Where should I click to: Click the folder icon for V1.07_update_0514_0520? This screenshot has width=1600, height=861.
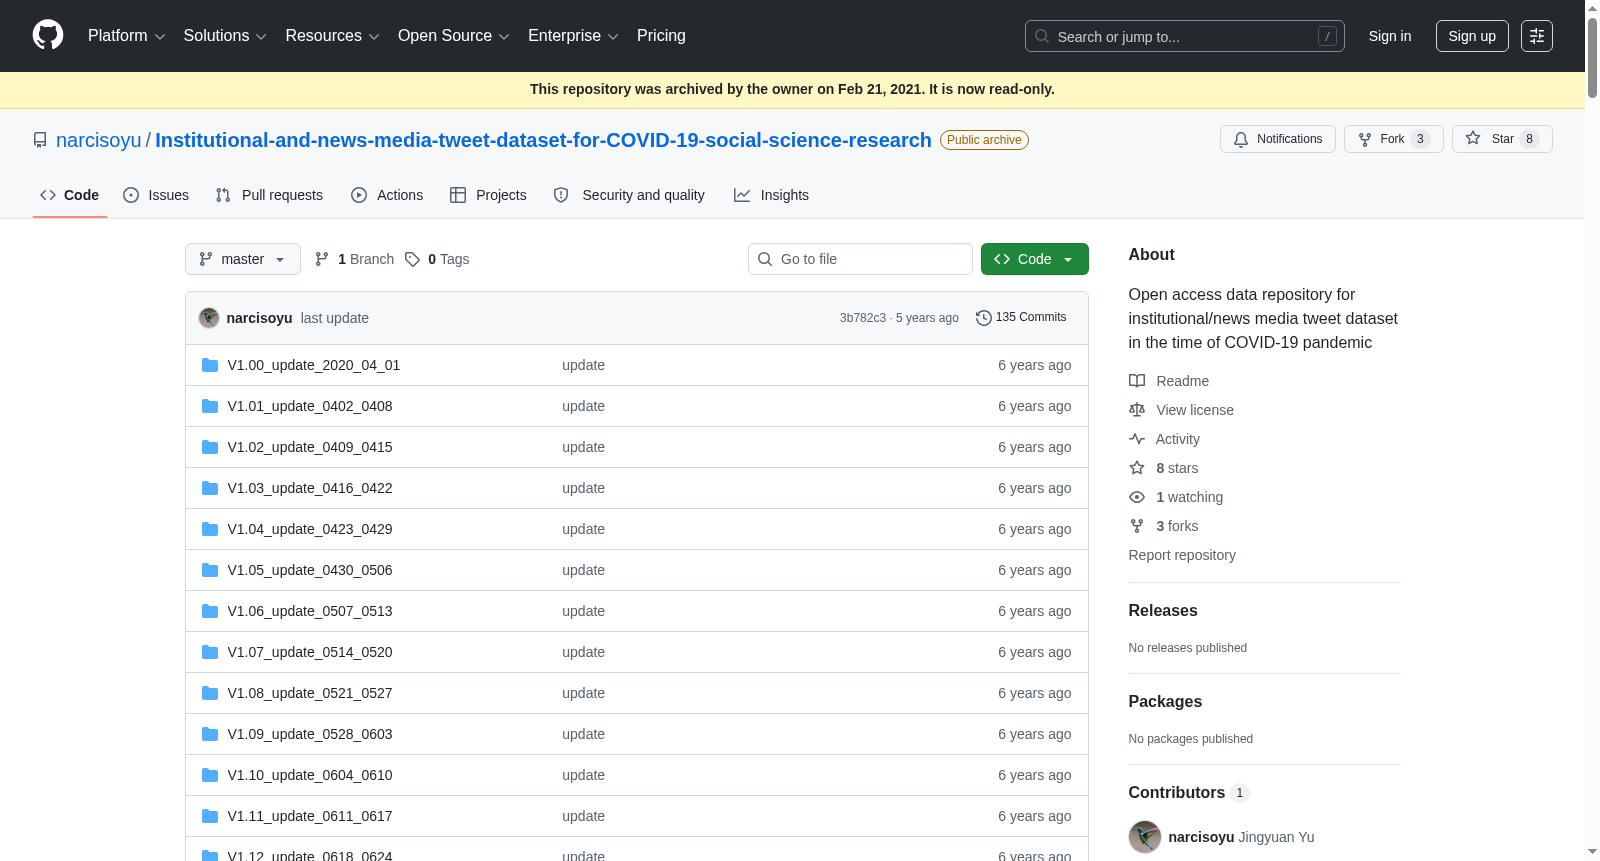210,652
